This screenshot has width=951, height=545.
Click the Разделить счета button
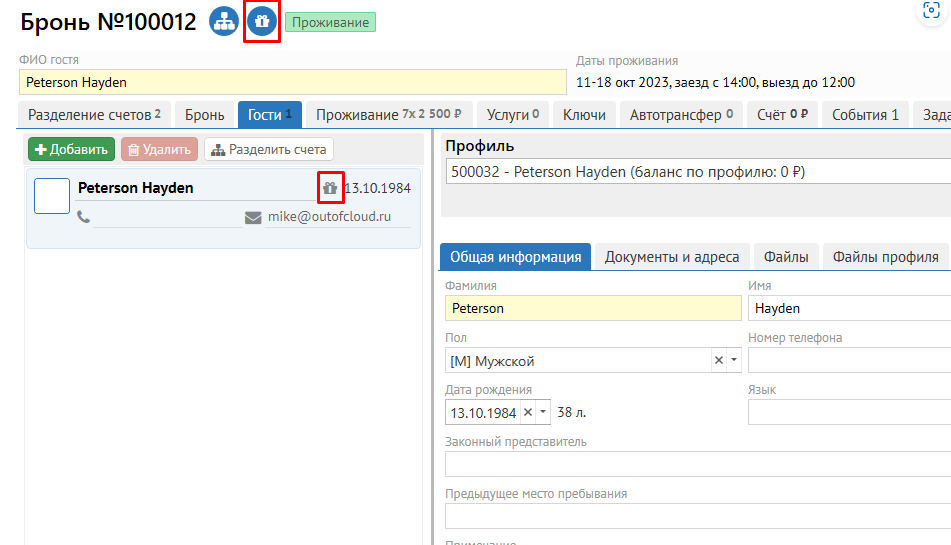click(x=269, y=150)
